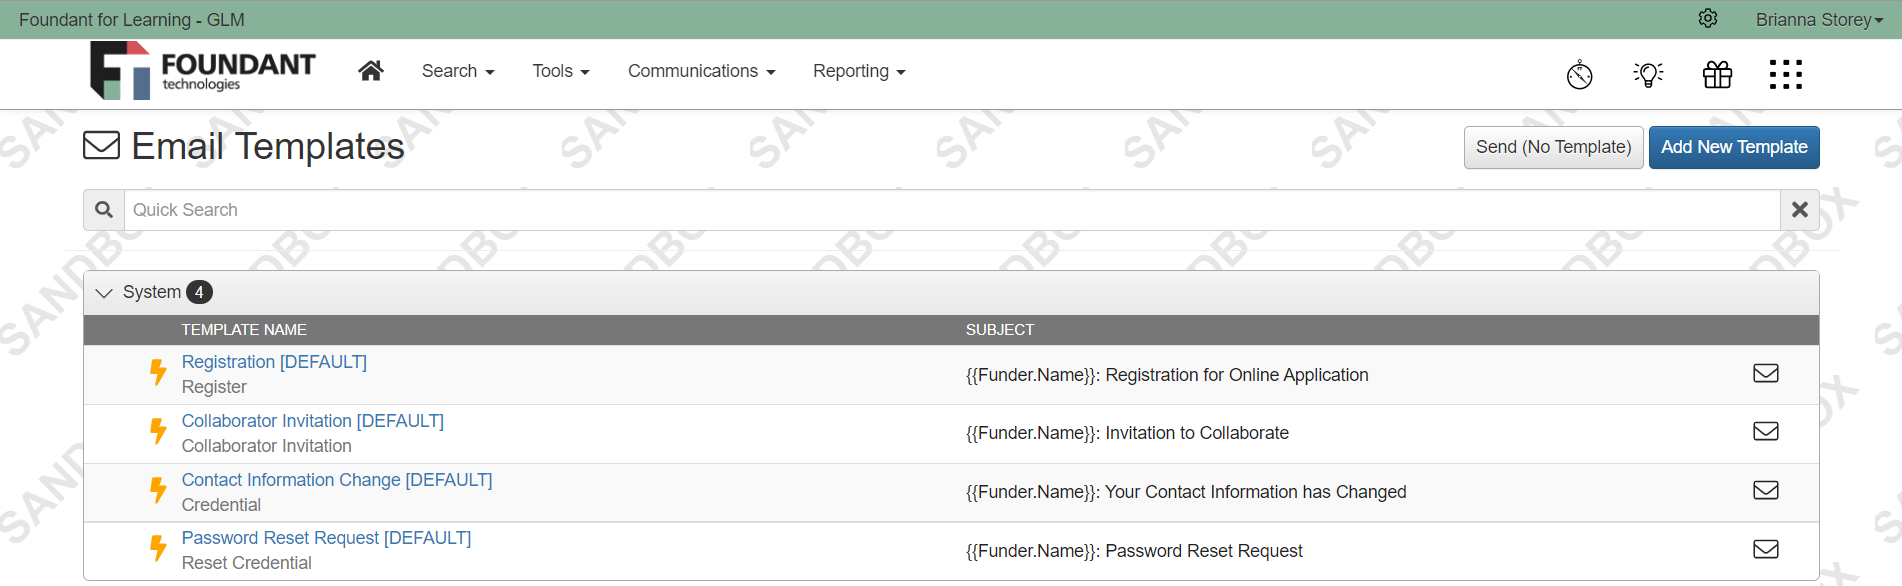Image resolution: width=1902 pixels, height=586 pixels.
Task: Collapse the System templates section
Action: point(104,293)
